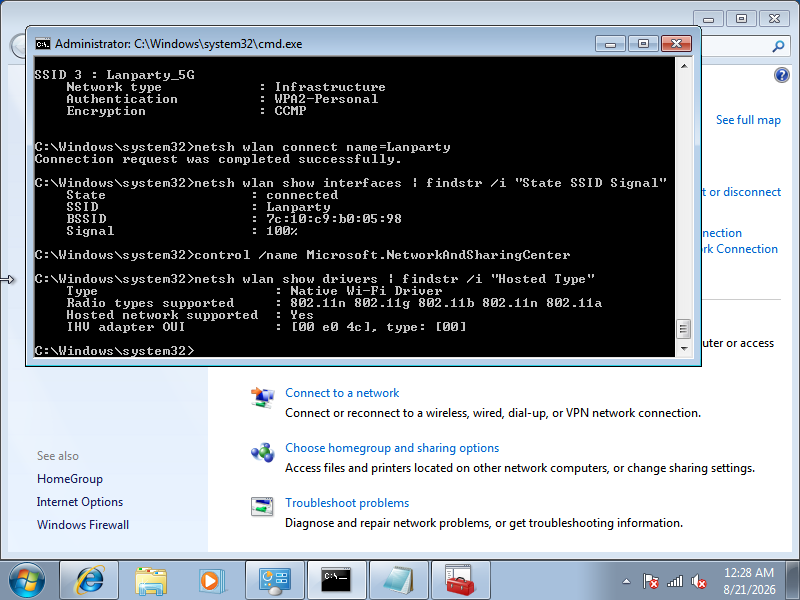Click the cmd scrollbar thumb
The height and width of the screenshot is (600, 800).
click(x=684, y=329)
